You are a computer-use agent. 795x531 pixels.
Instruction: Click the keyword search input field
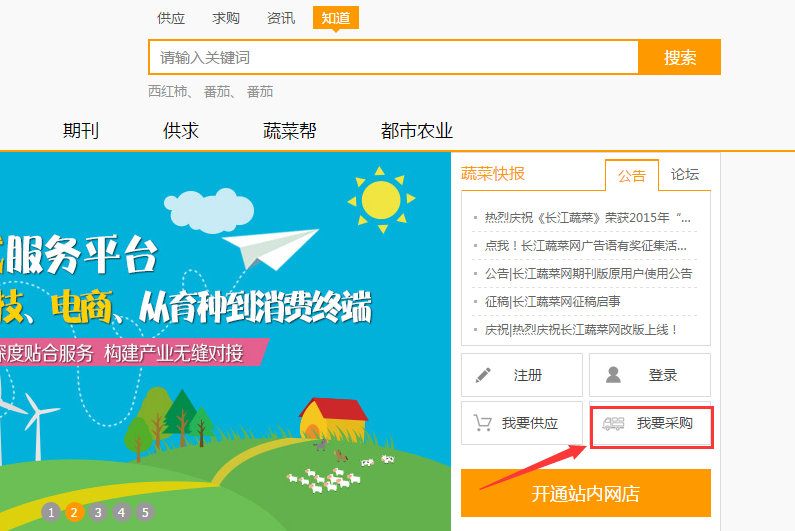393,57
